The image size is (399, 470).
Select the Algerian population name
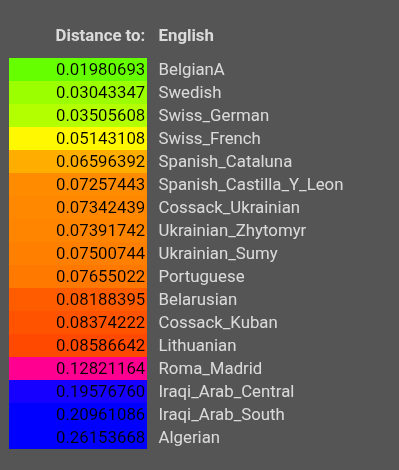(x=189, y=438)
